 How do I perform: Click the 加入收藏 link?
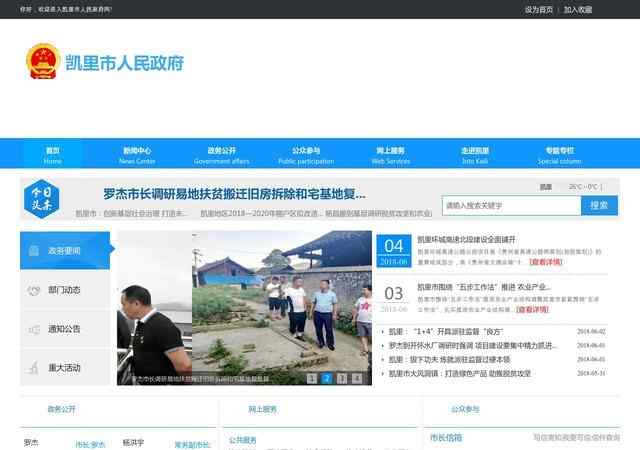coord(578,10)
